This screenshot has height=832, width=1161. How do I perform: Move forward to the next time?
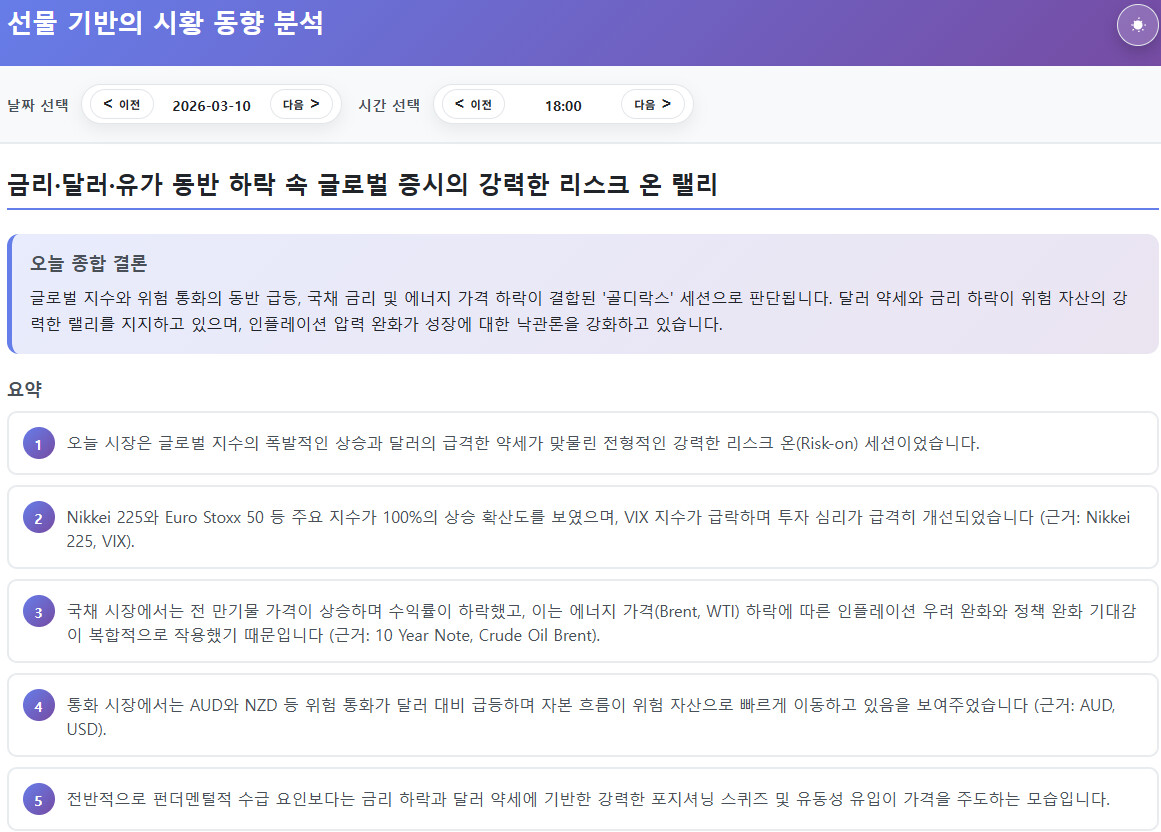[x=653, y=105]
